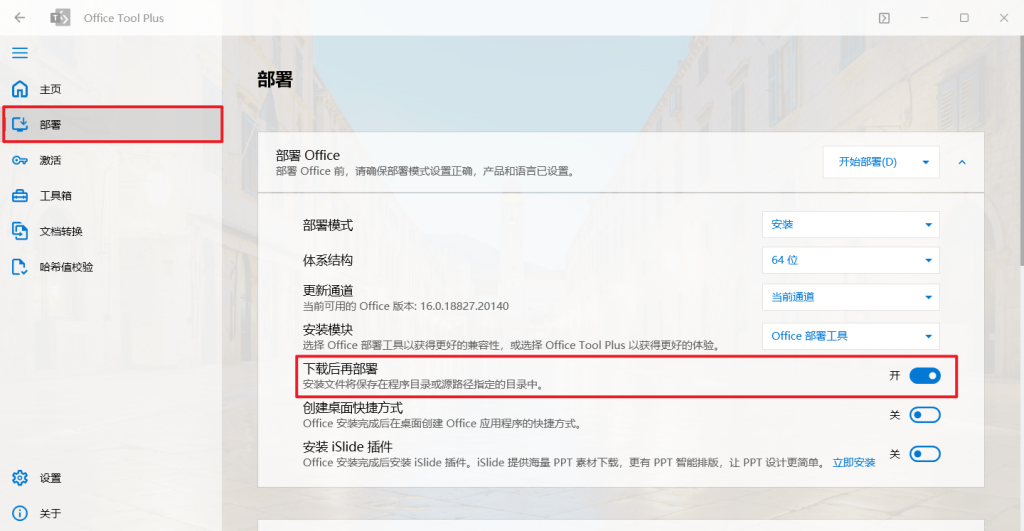Open the 工具箱 section
Image resolution: width=1024 pixels, height=531 pixels.
pos(112,195)
